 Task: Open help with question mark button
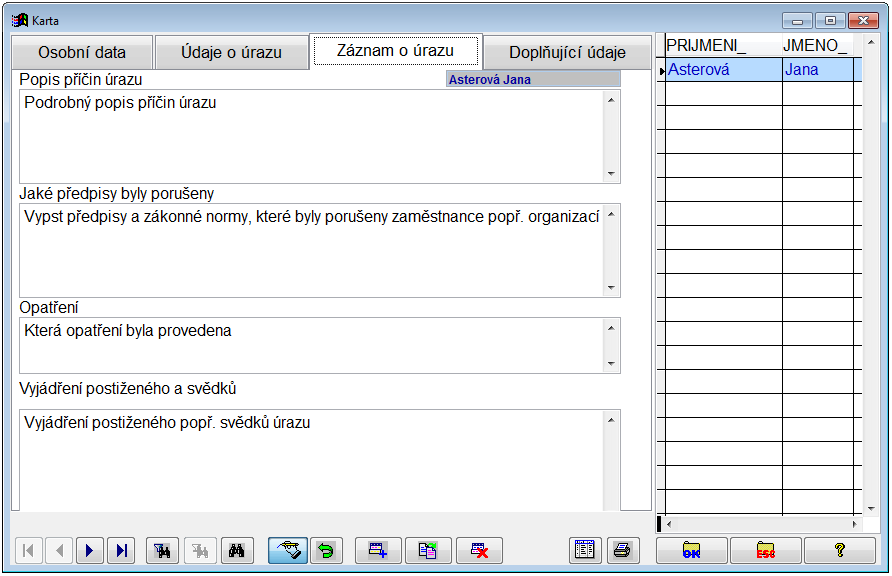coord(839,550)
